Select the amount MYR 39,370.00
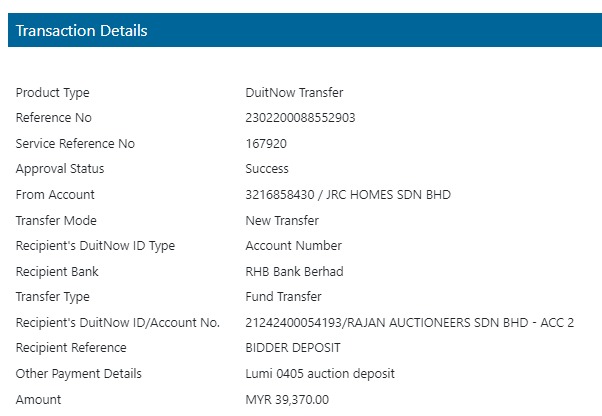 tap(287, 400)
